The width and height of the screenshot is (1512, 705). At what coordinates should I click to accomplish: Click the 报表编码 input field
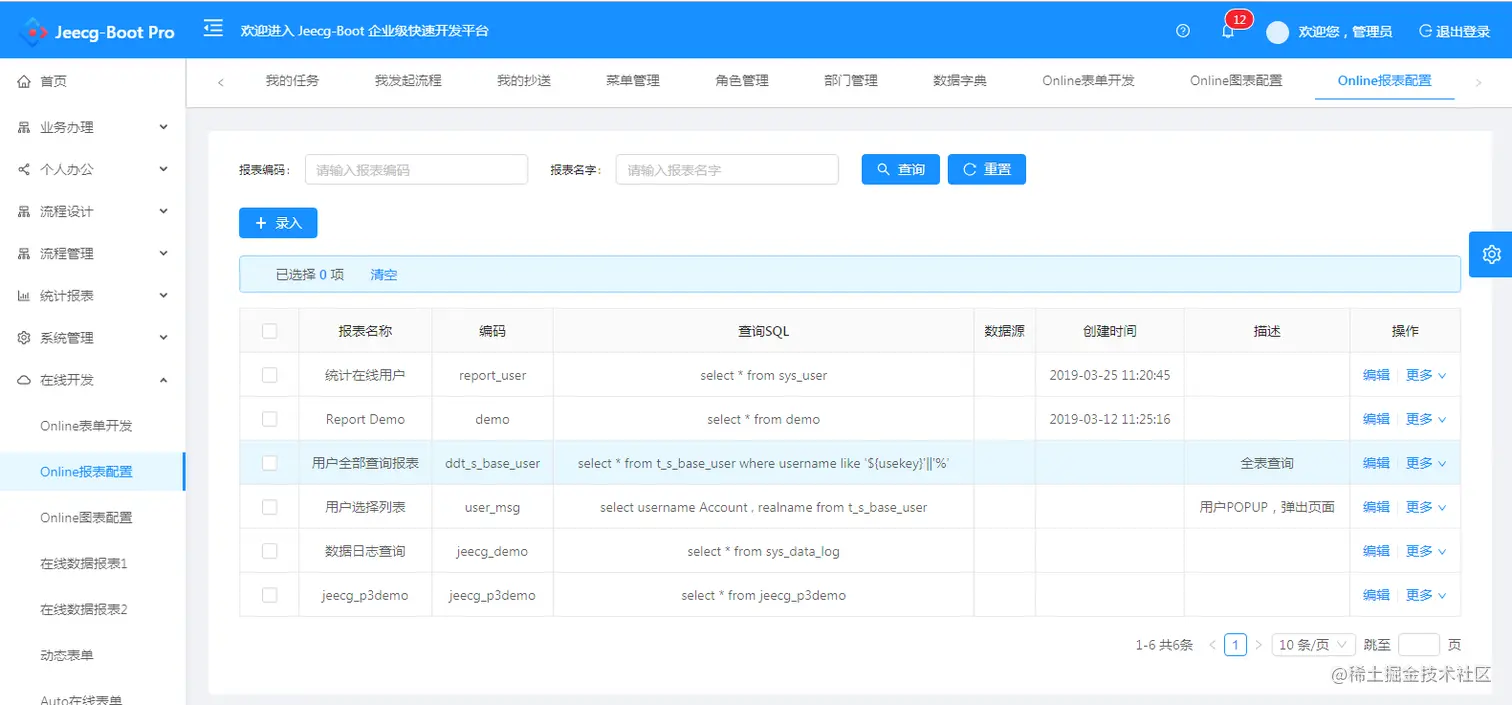(x=416, y=169)
